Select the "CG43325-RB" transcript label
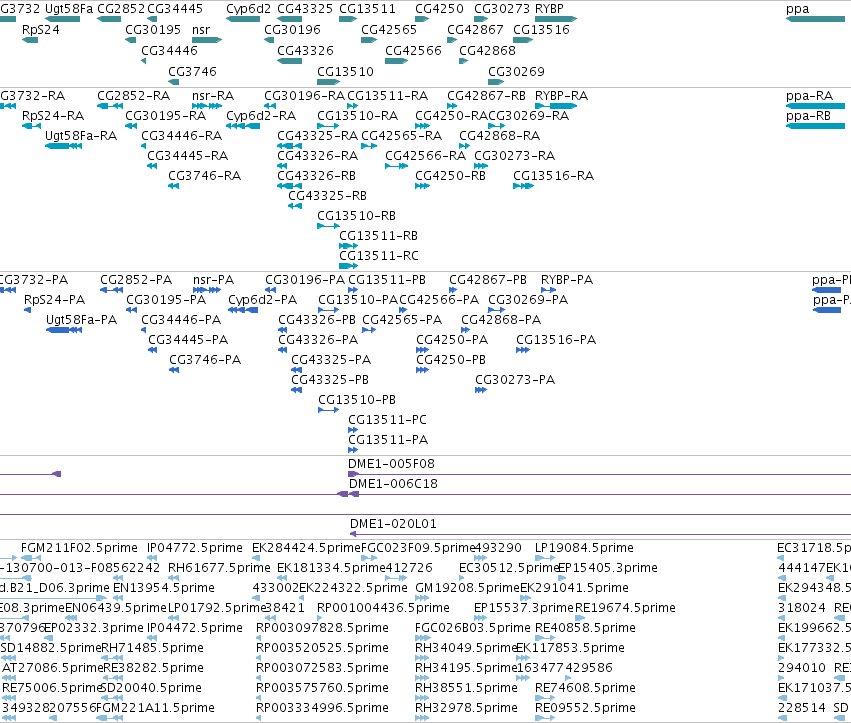851x723 pixels. (x=327, y=196)
